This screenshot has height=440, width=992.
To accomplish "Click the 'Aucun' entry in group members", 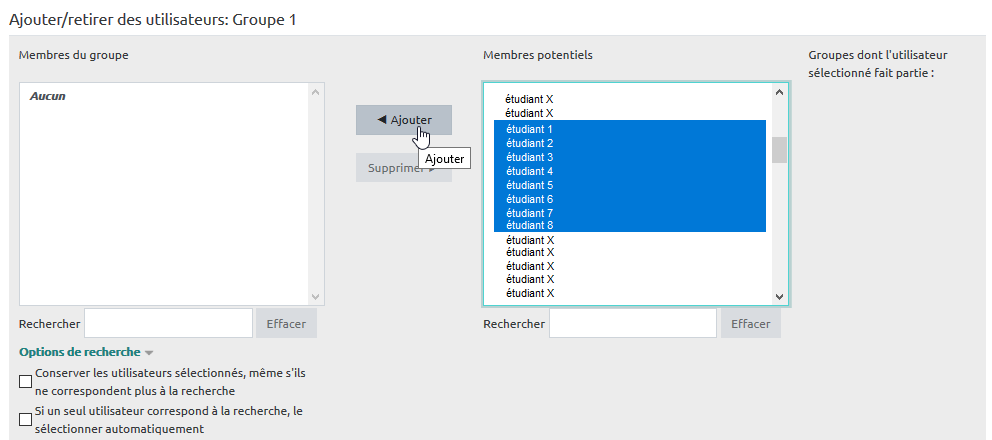I will [x=48, y=97].
